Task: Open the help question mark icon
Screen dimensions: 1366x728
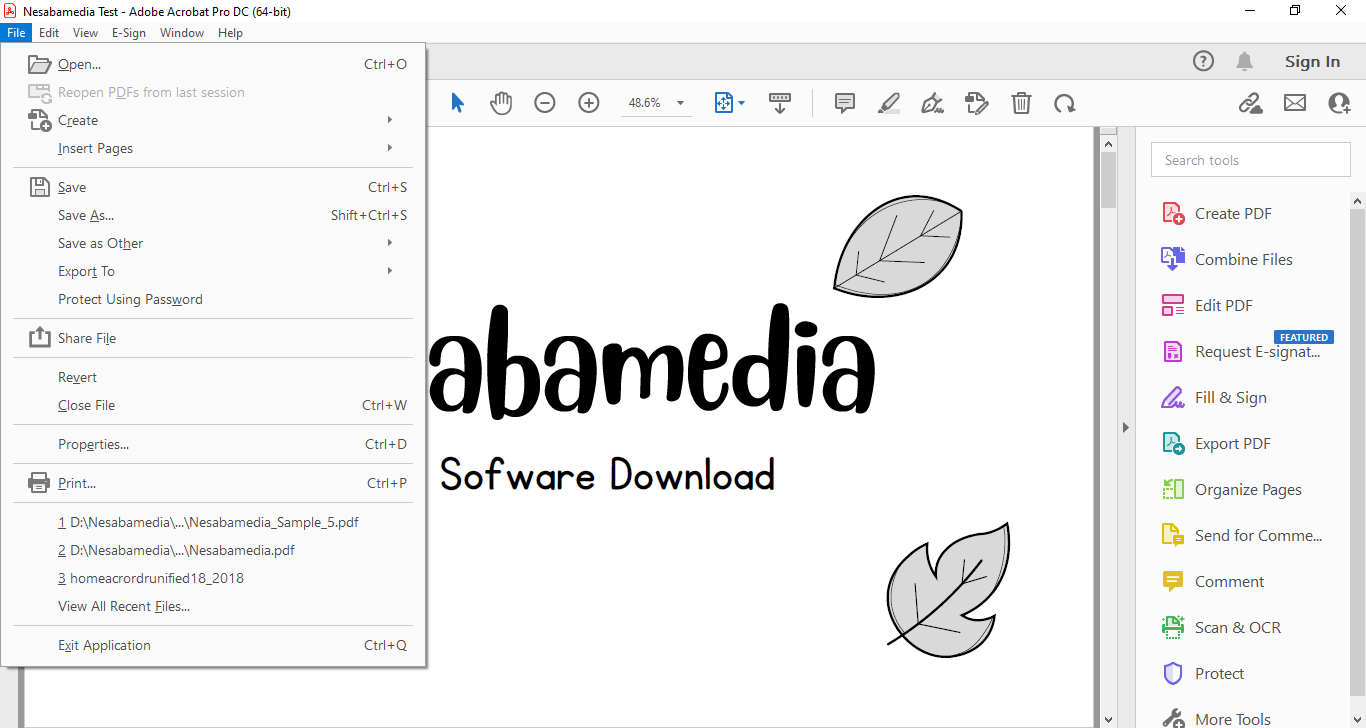Action: 1203,62
